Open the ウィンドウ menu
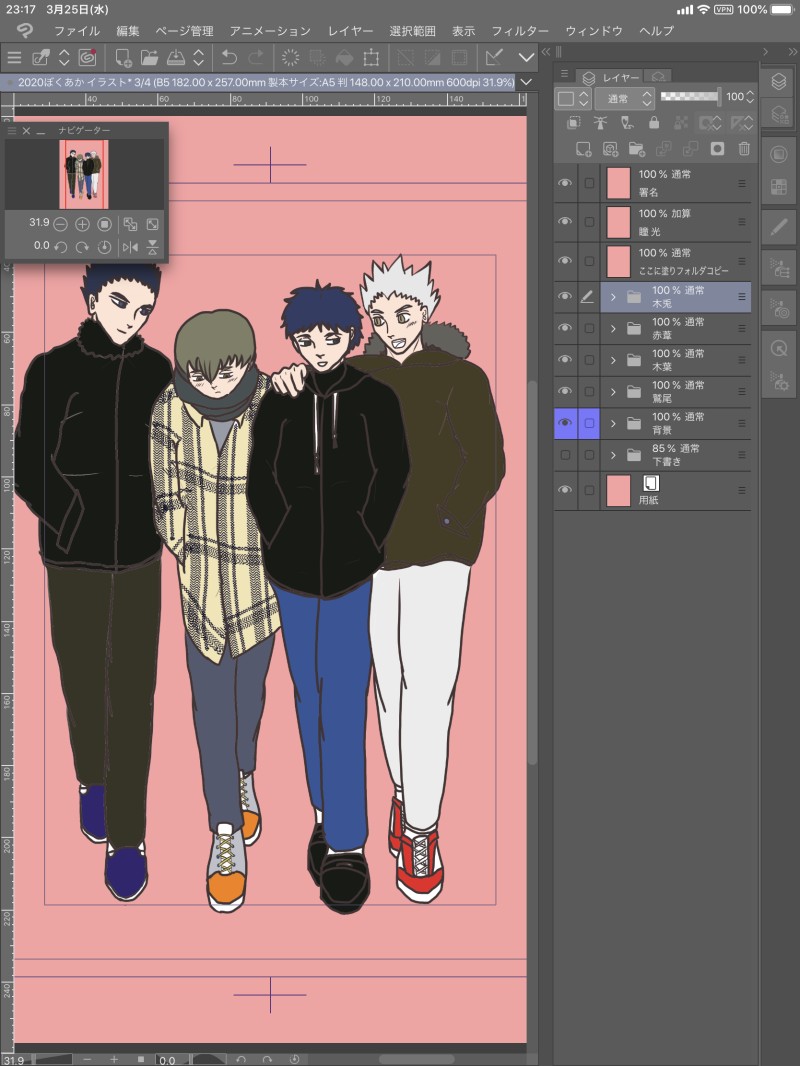800x1066 pixels. 594,31
